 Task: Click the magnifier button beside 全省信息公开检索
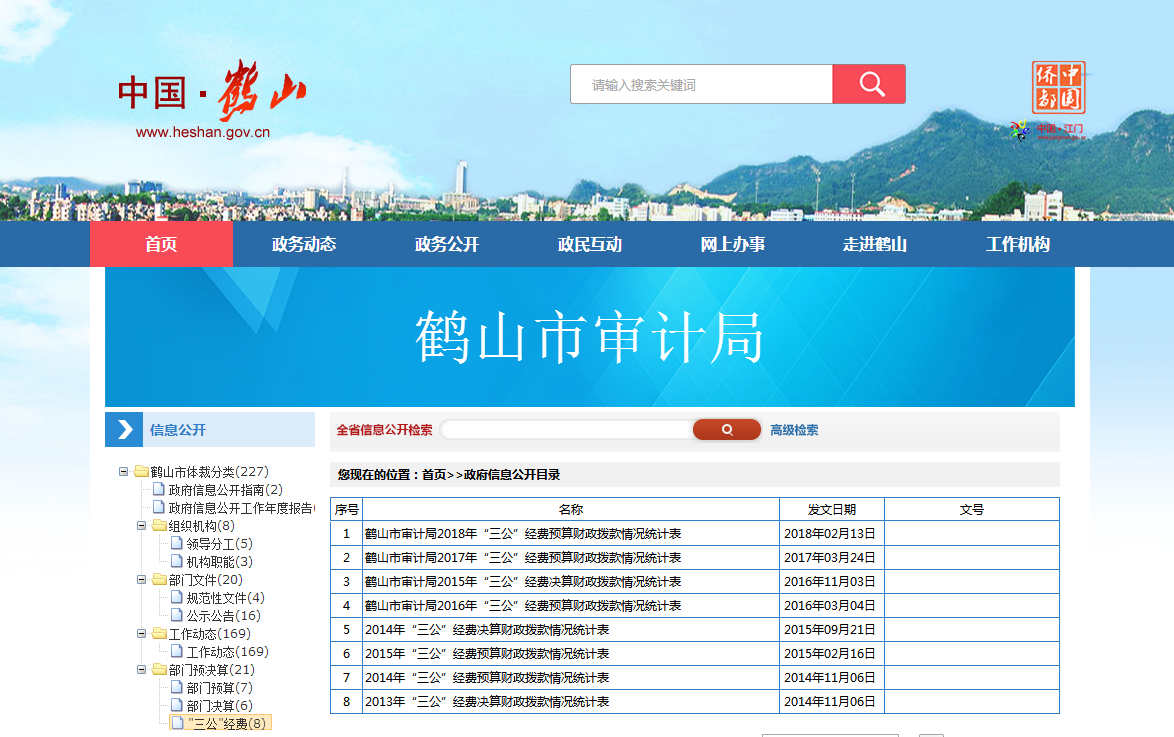(727, 430)
